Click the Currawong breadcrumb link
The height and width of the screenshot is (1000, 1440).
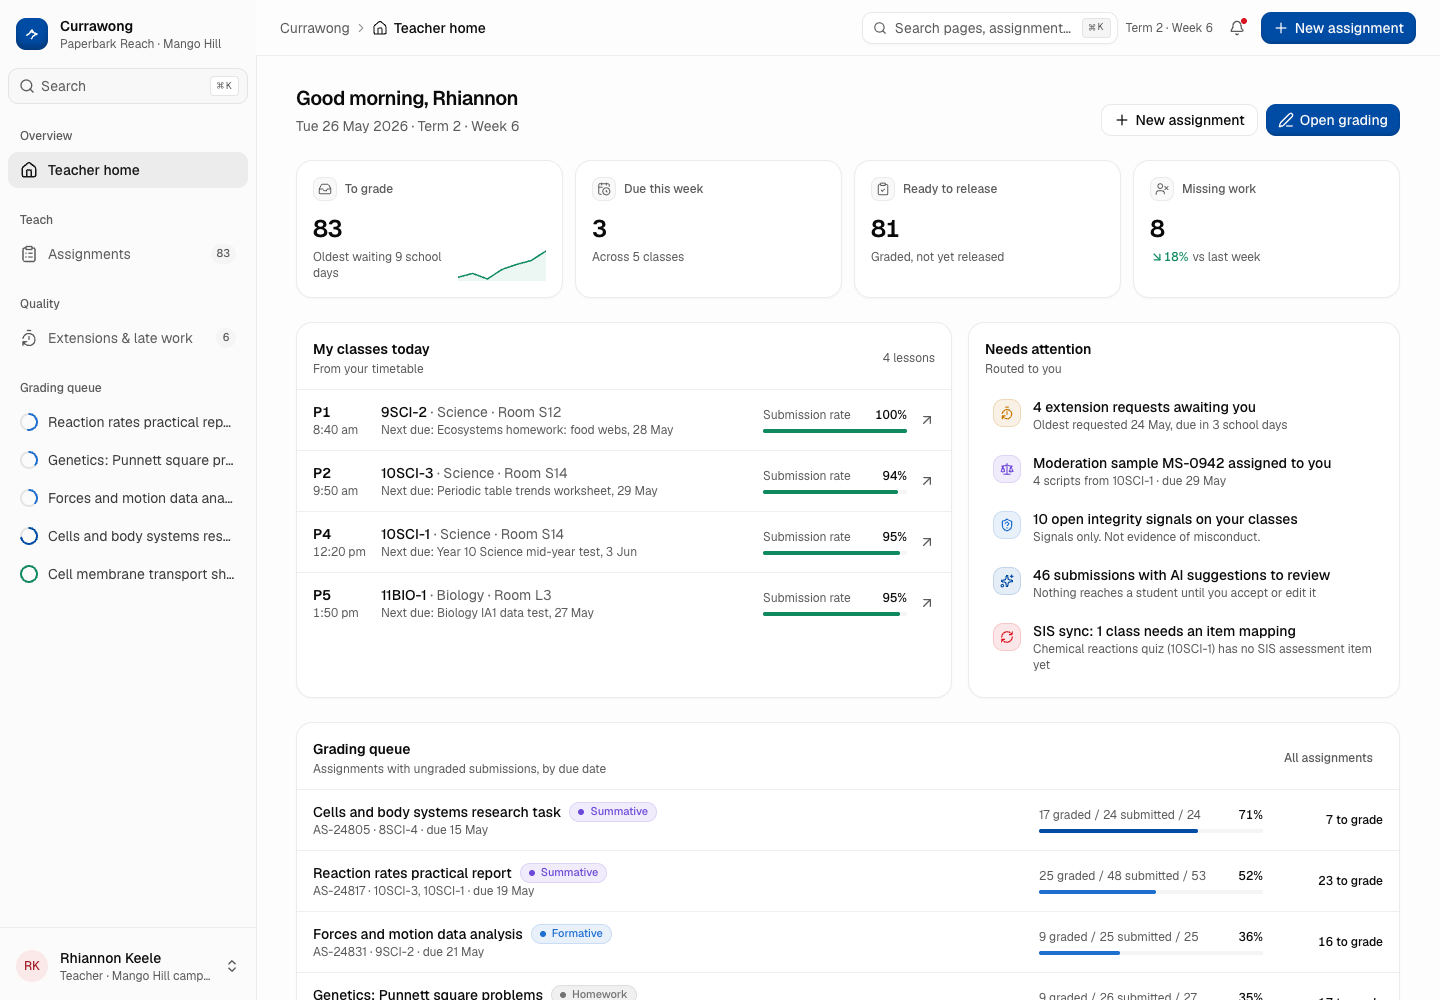coord(315,28)
